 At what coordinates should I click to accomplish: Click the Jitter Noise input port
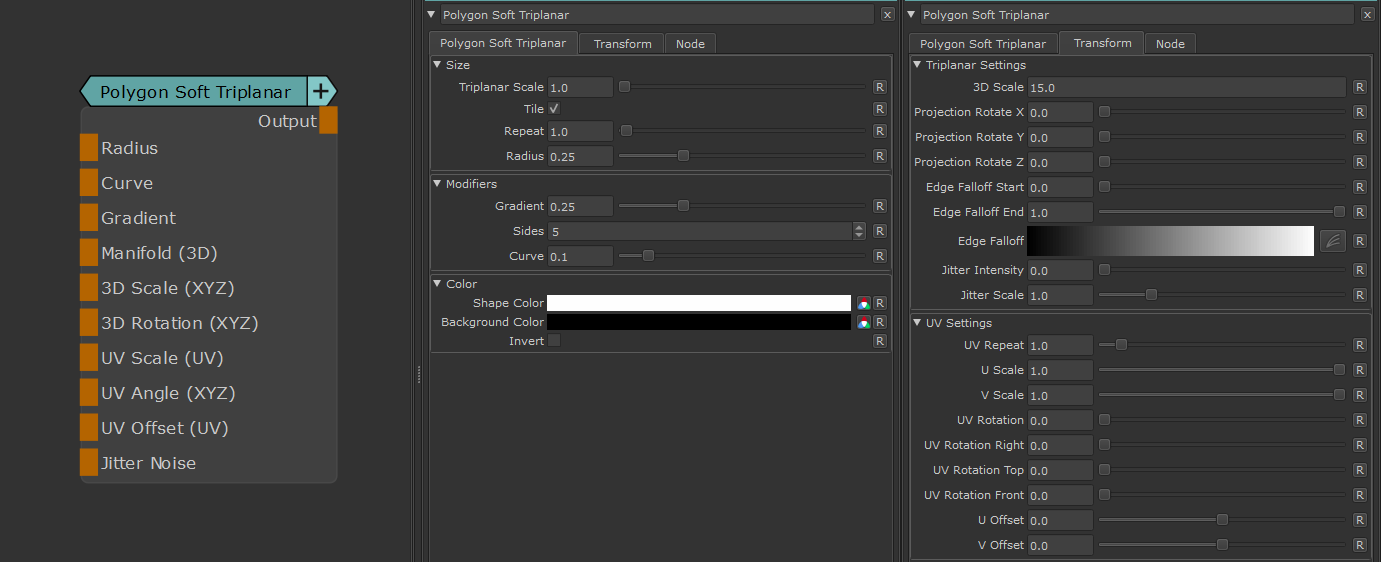click(x=89, y=463)
